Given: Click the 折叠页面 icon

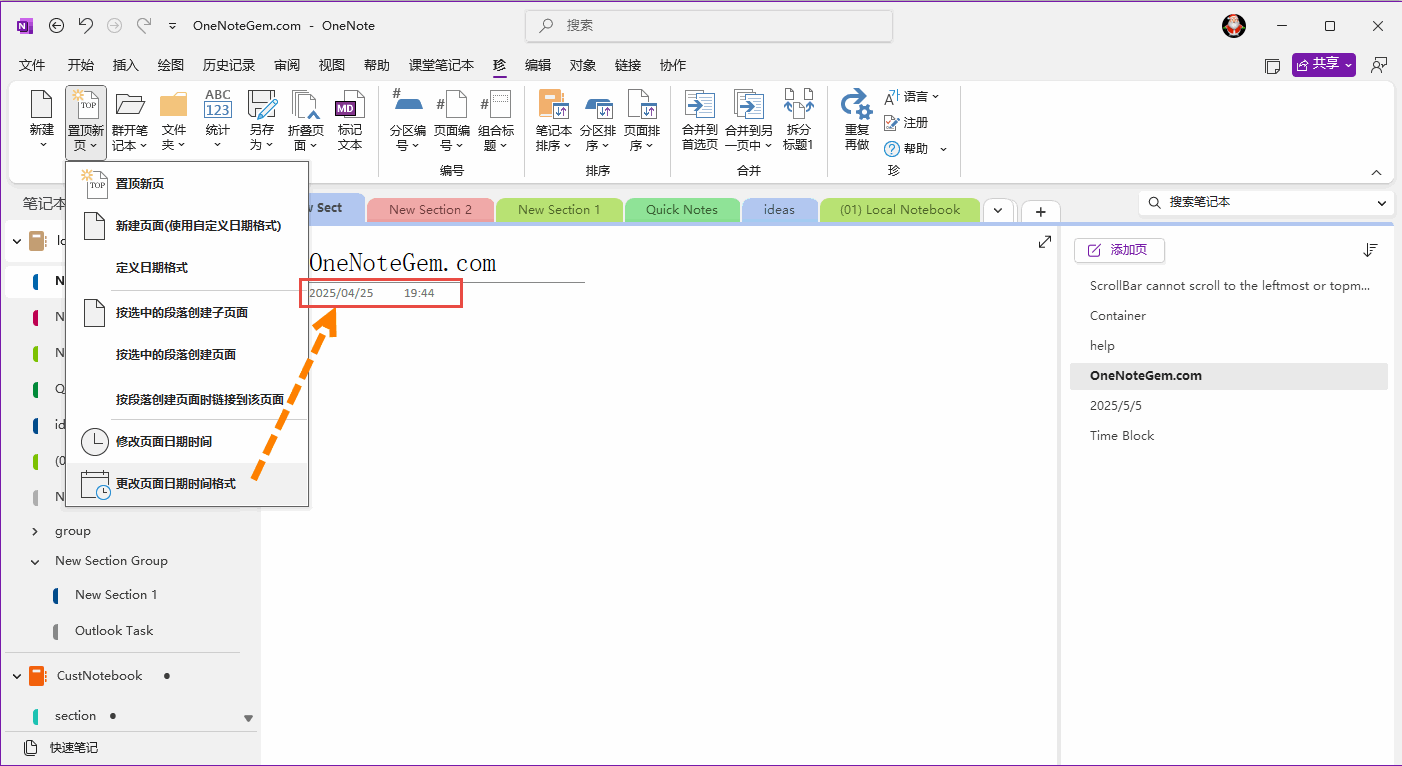Looking at the screenshot, I should (x=305, y=104).
